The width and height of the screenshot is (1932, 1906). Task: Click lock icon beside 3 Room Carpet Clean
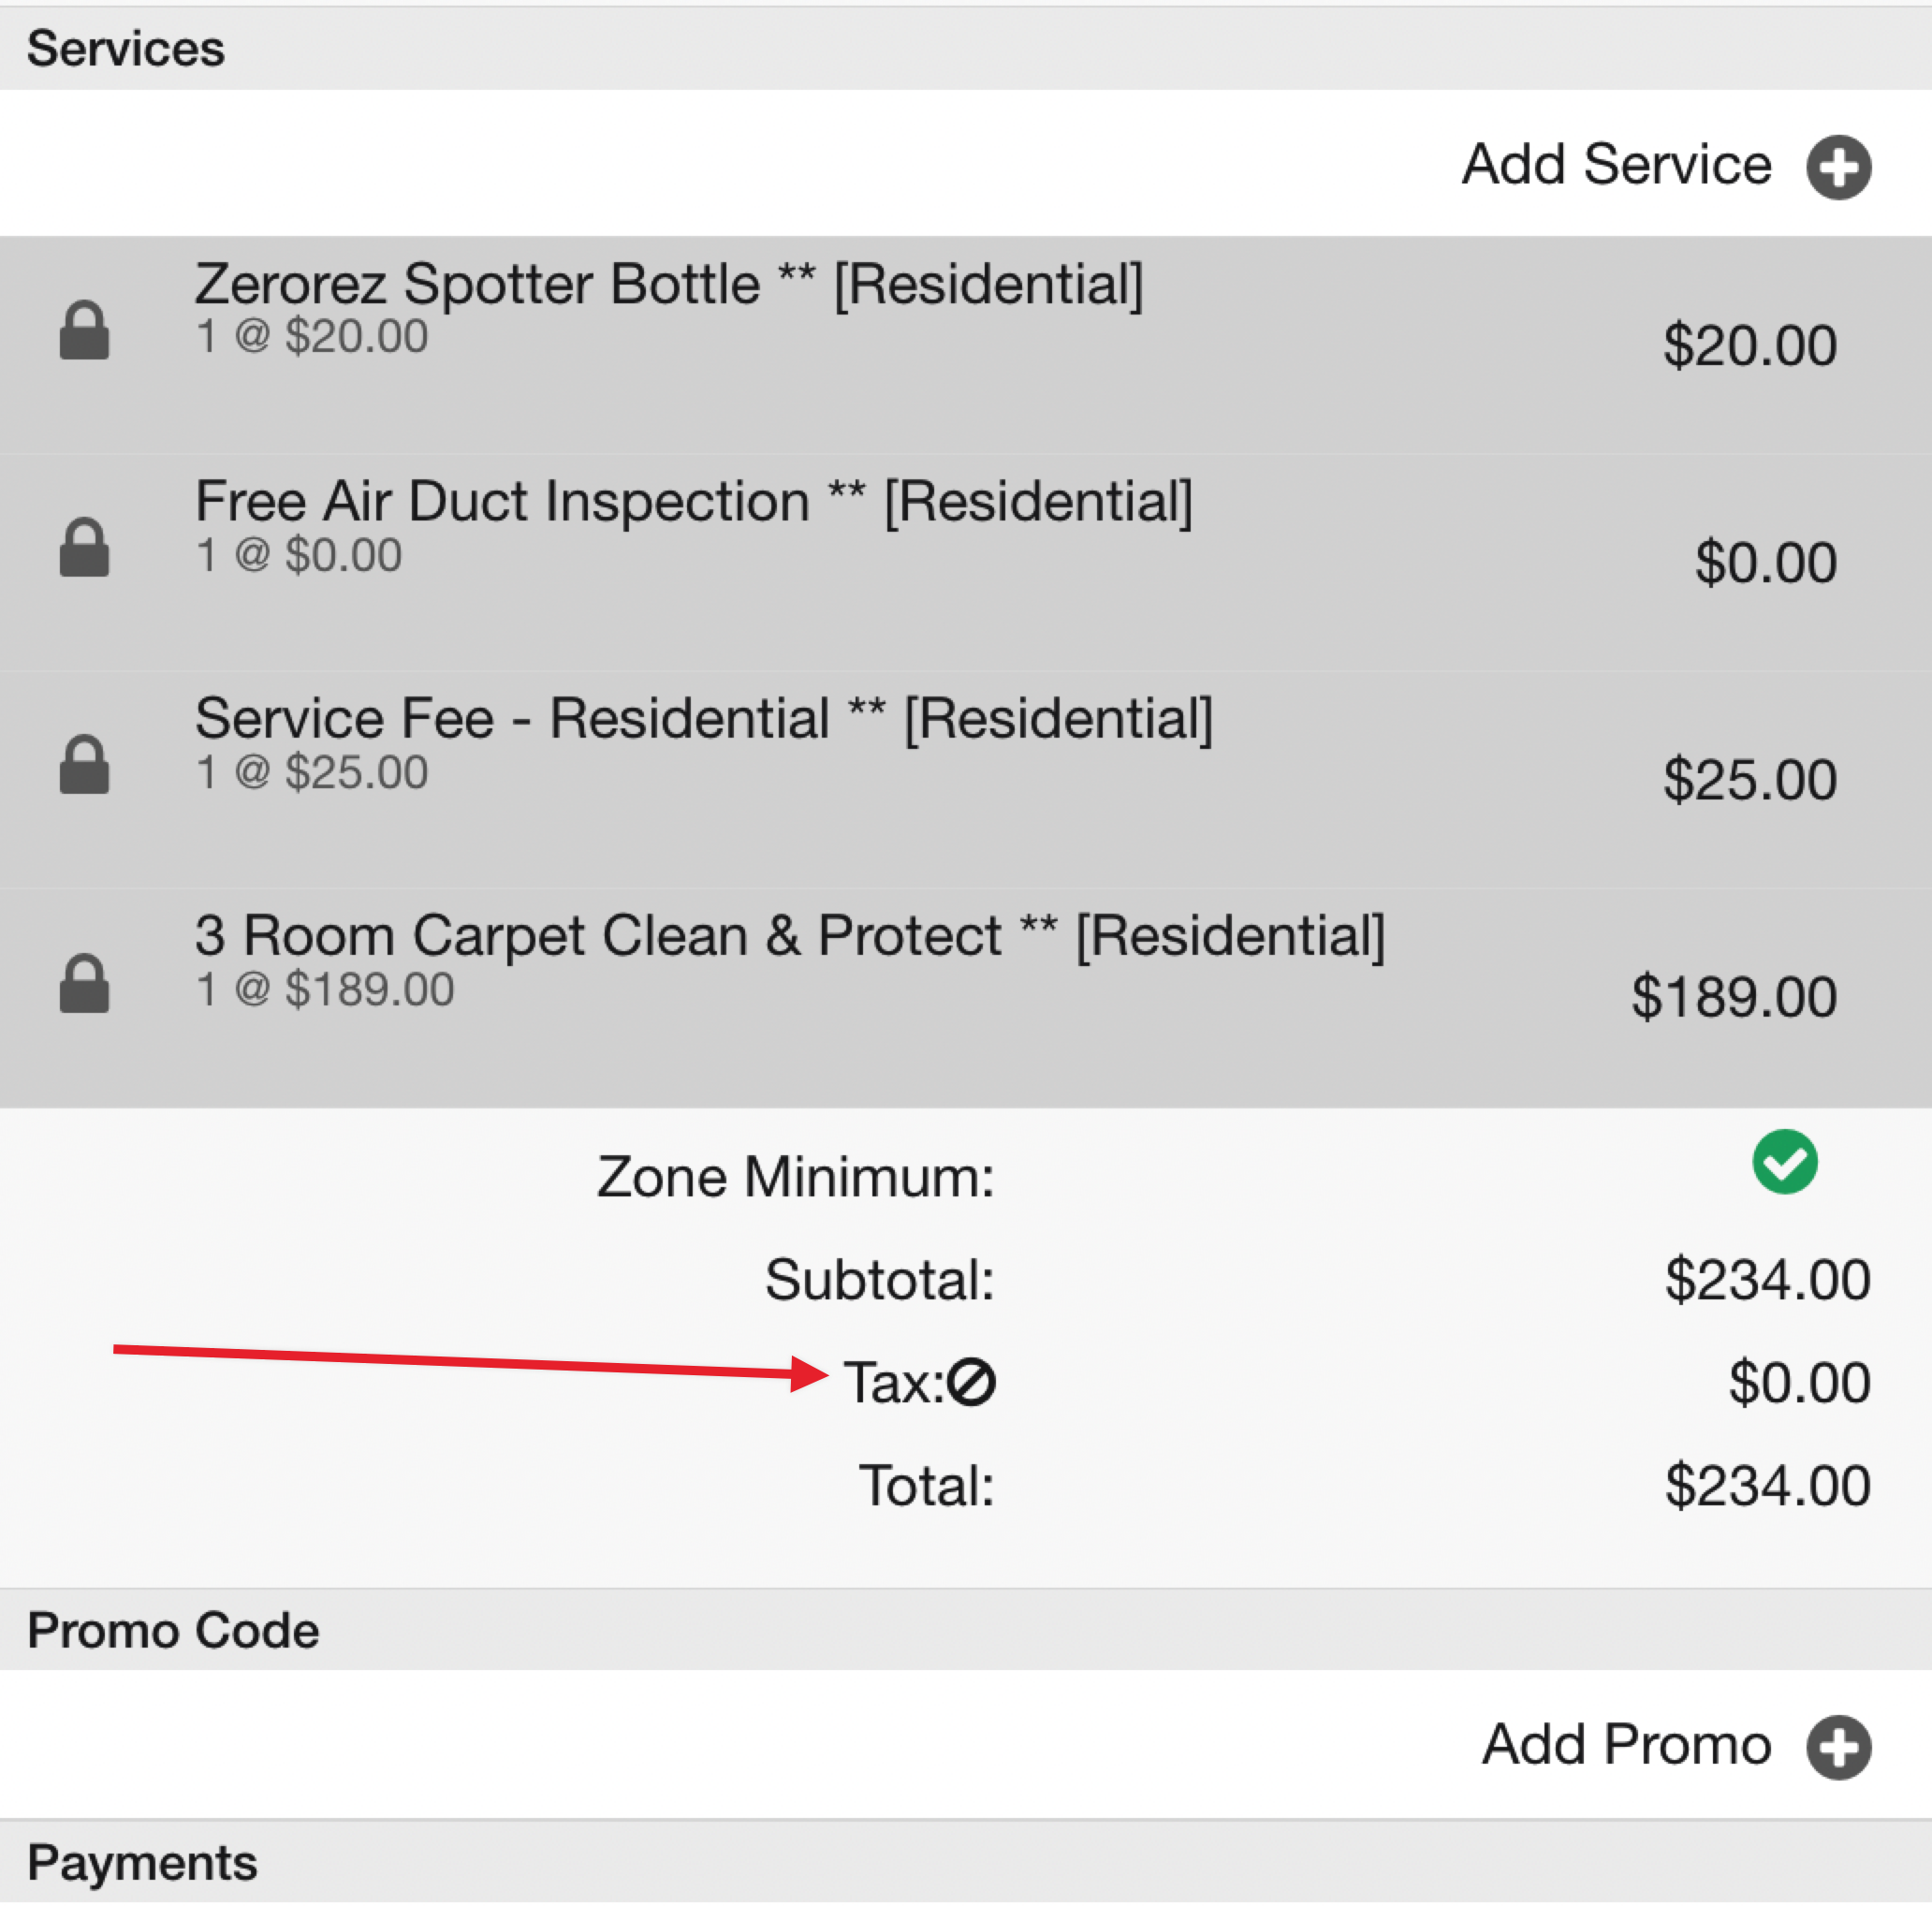[x=84, y=982]
